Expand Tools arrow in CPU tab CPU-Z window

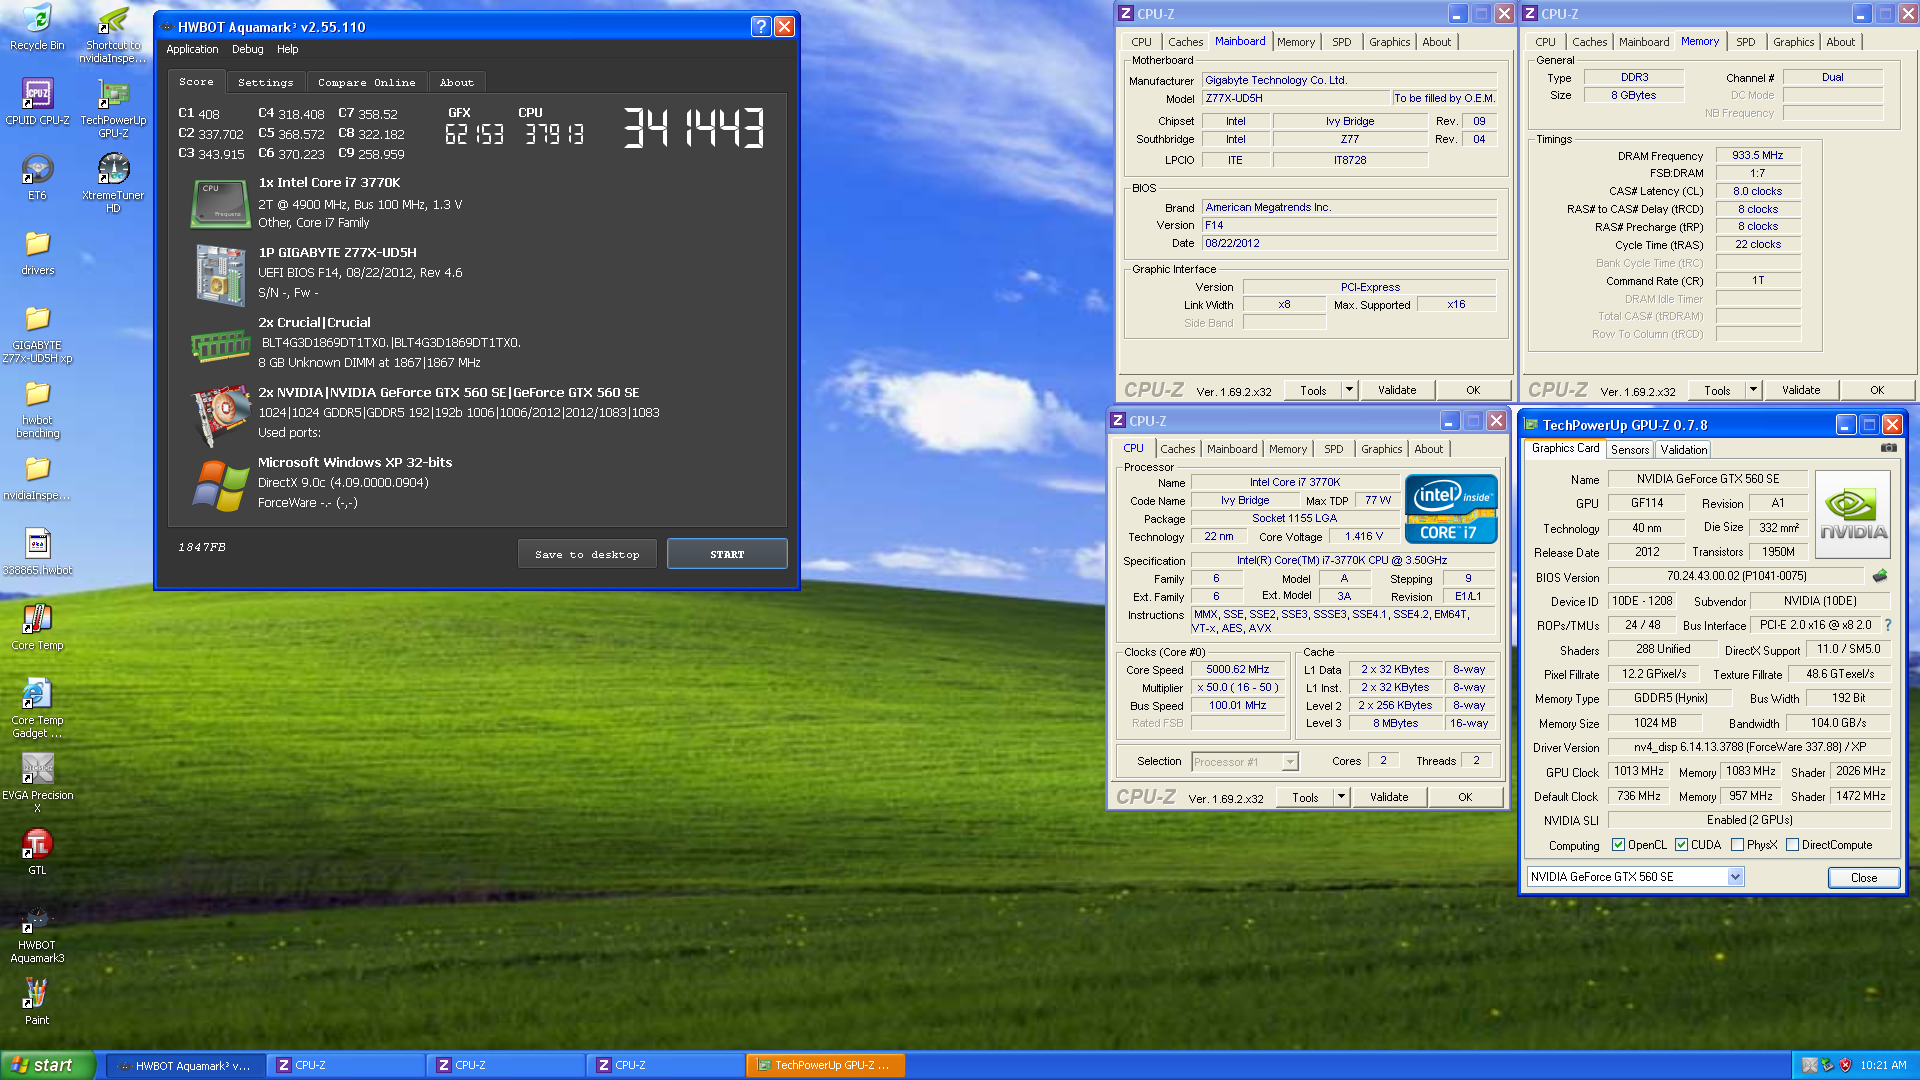[x=1341, y=797]
